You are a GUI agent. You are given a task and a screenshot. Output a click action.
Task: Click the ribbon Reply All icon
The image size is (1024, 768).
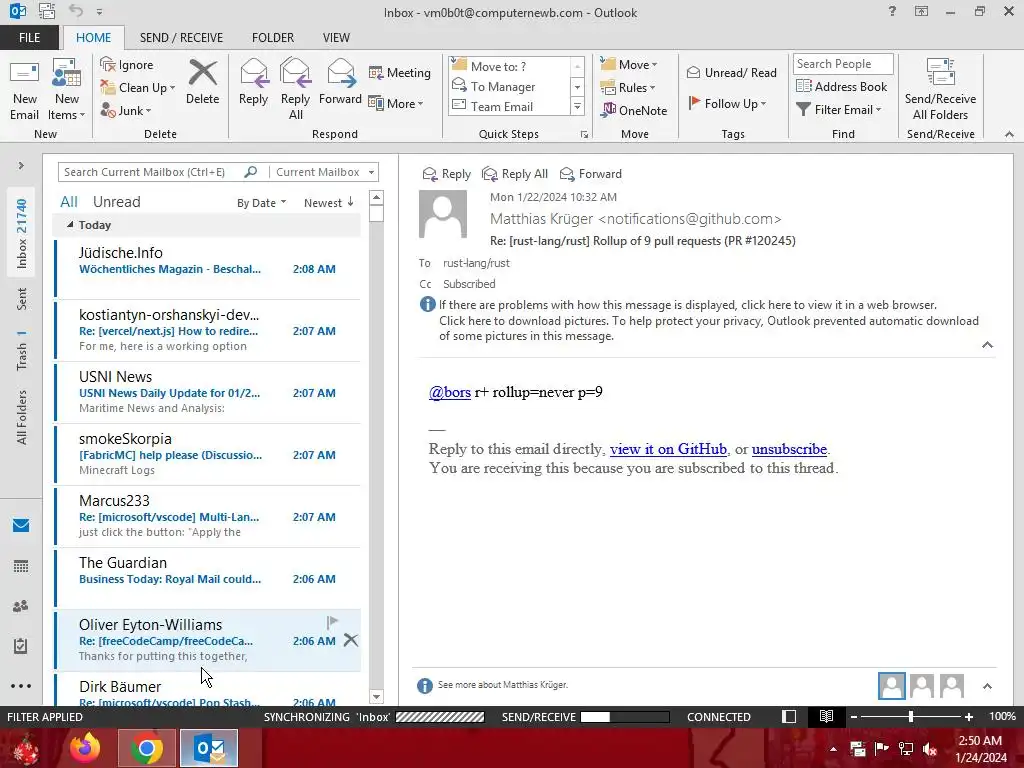coord(295,90)
